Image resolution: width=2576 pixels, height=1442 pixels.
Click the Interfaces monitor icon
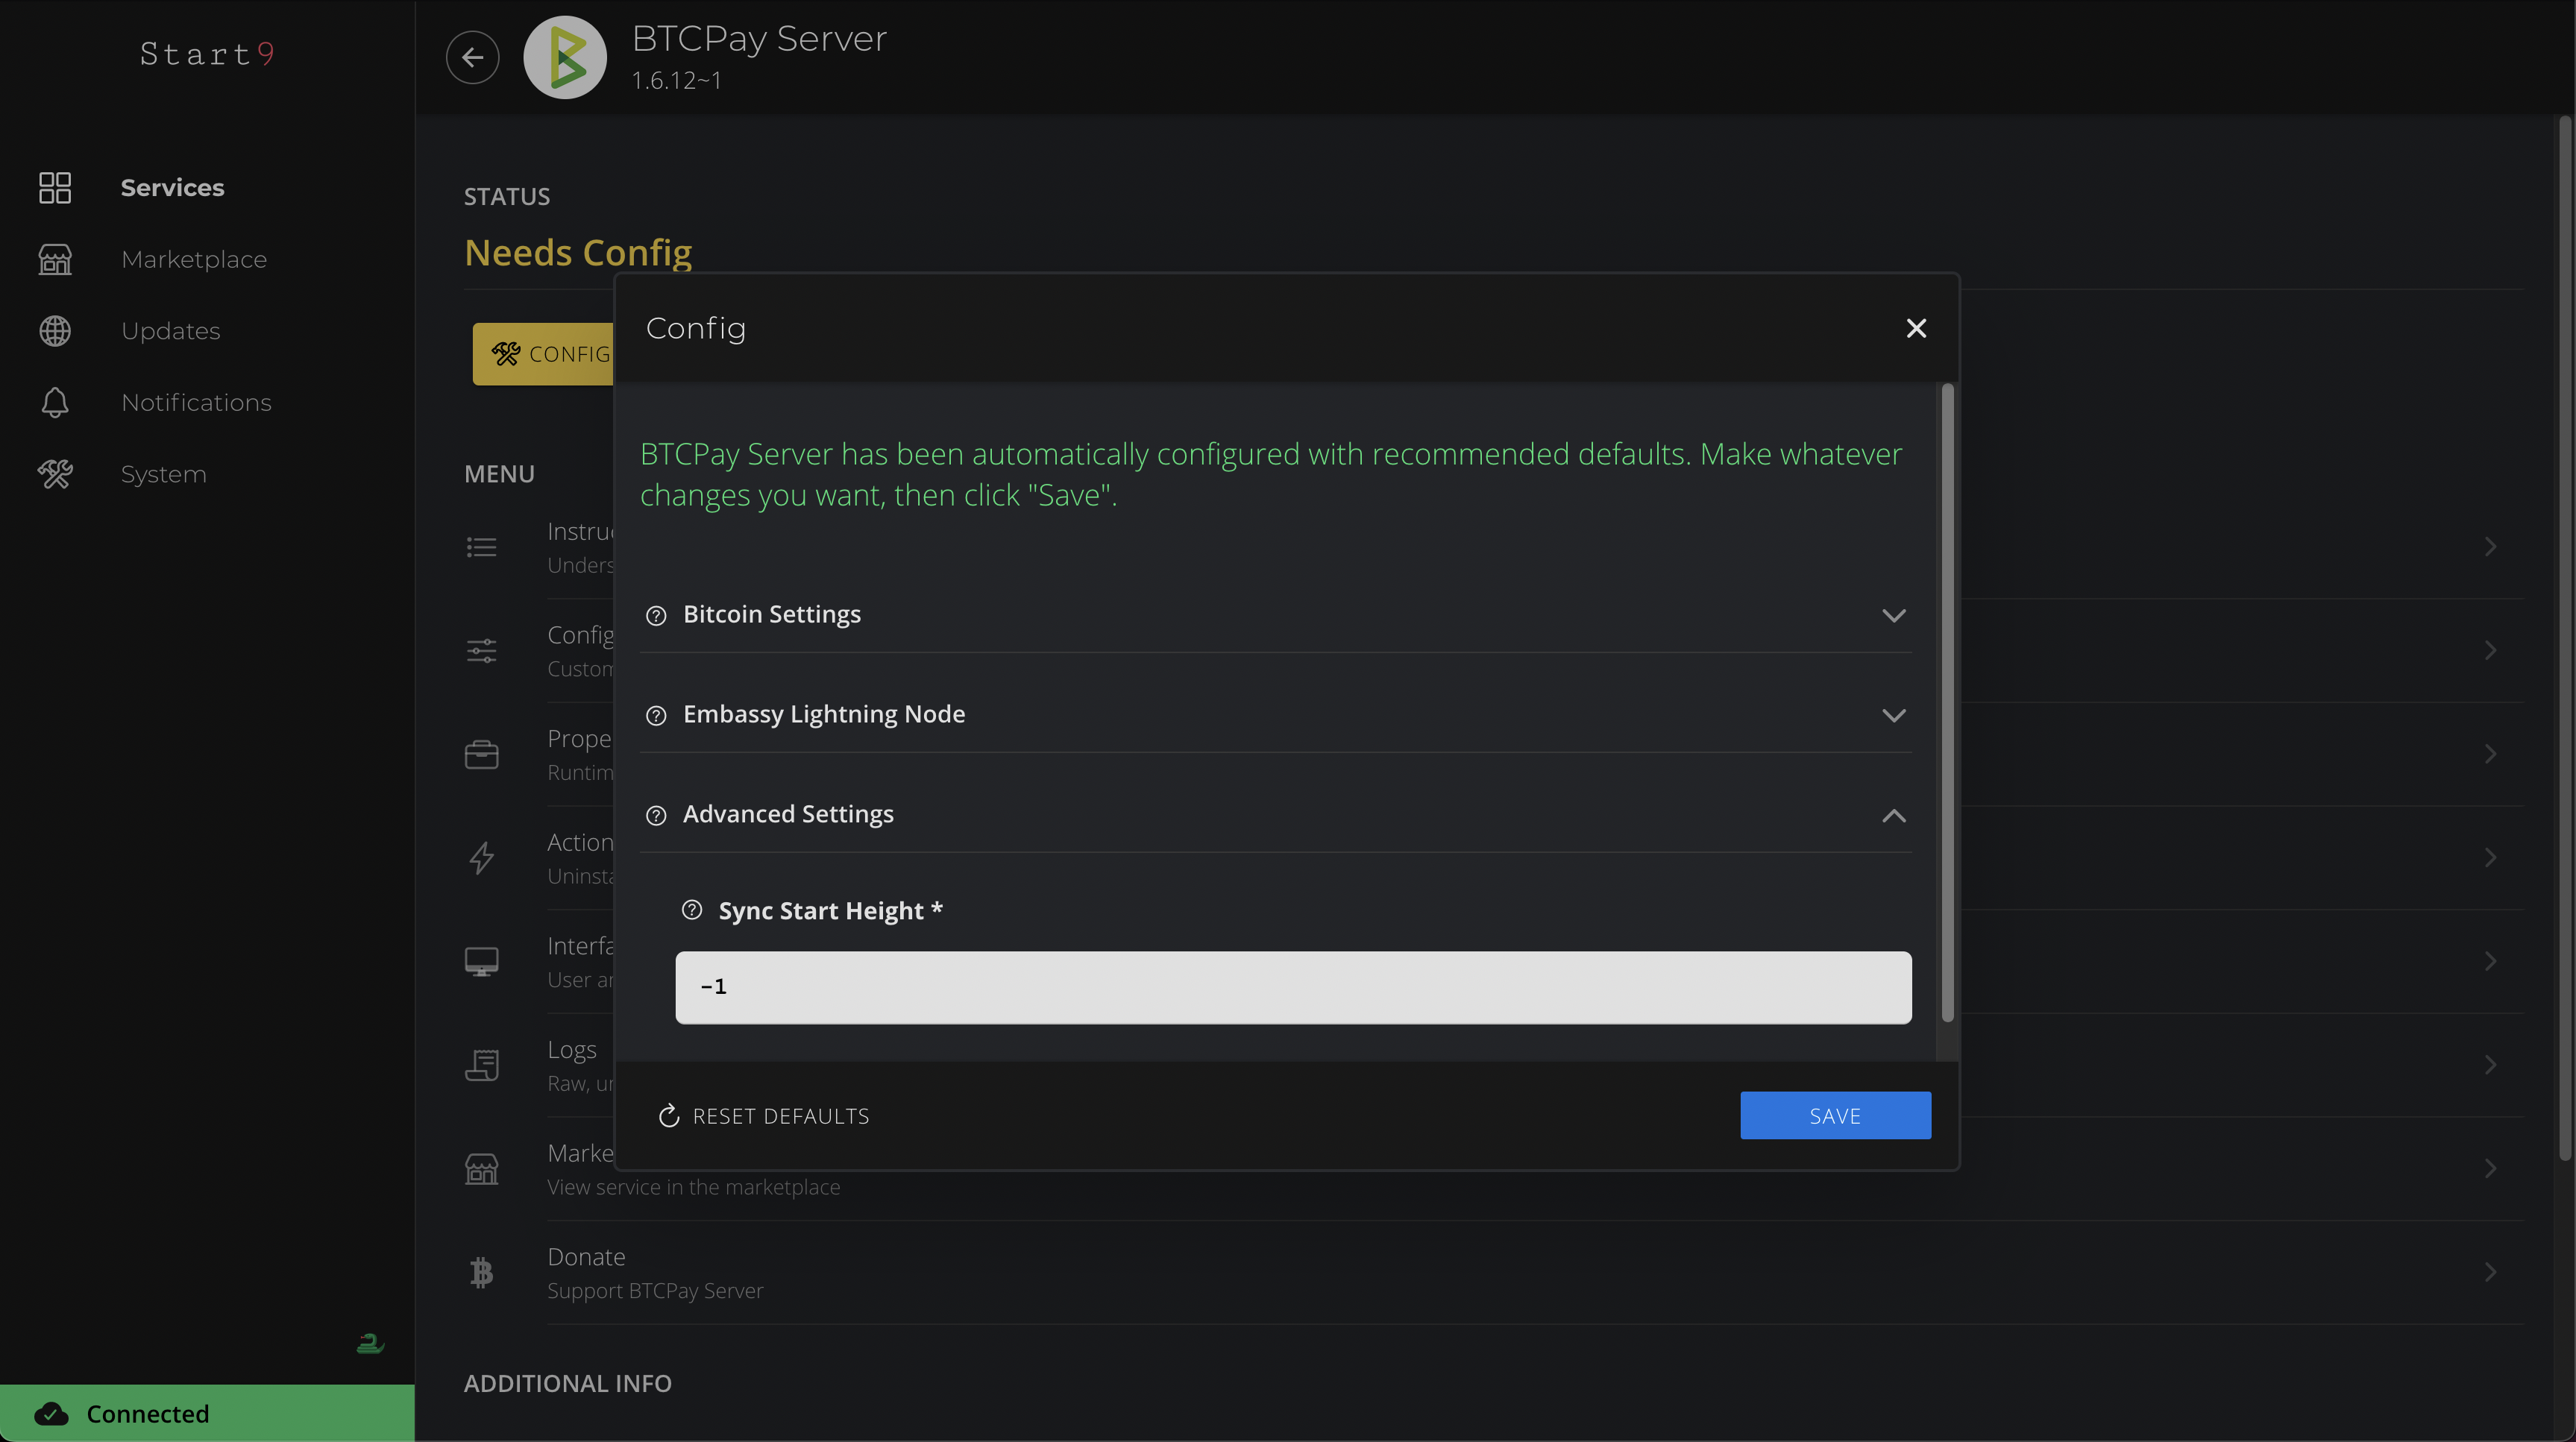coord(481,961)
